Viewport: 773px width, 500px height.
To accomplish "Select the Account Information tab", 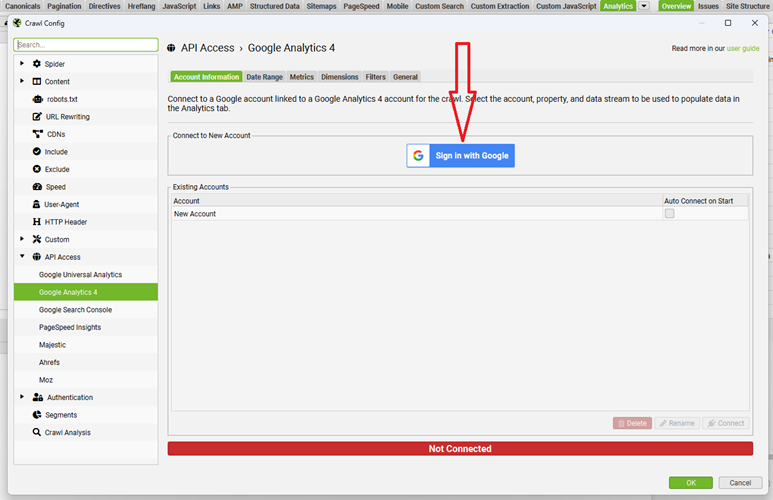I will [206, 77].
